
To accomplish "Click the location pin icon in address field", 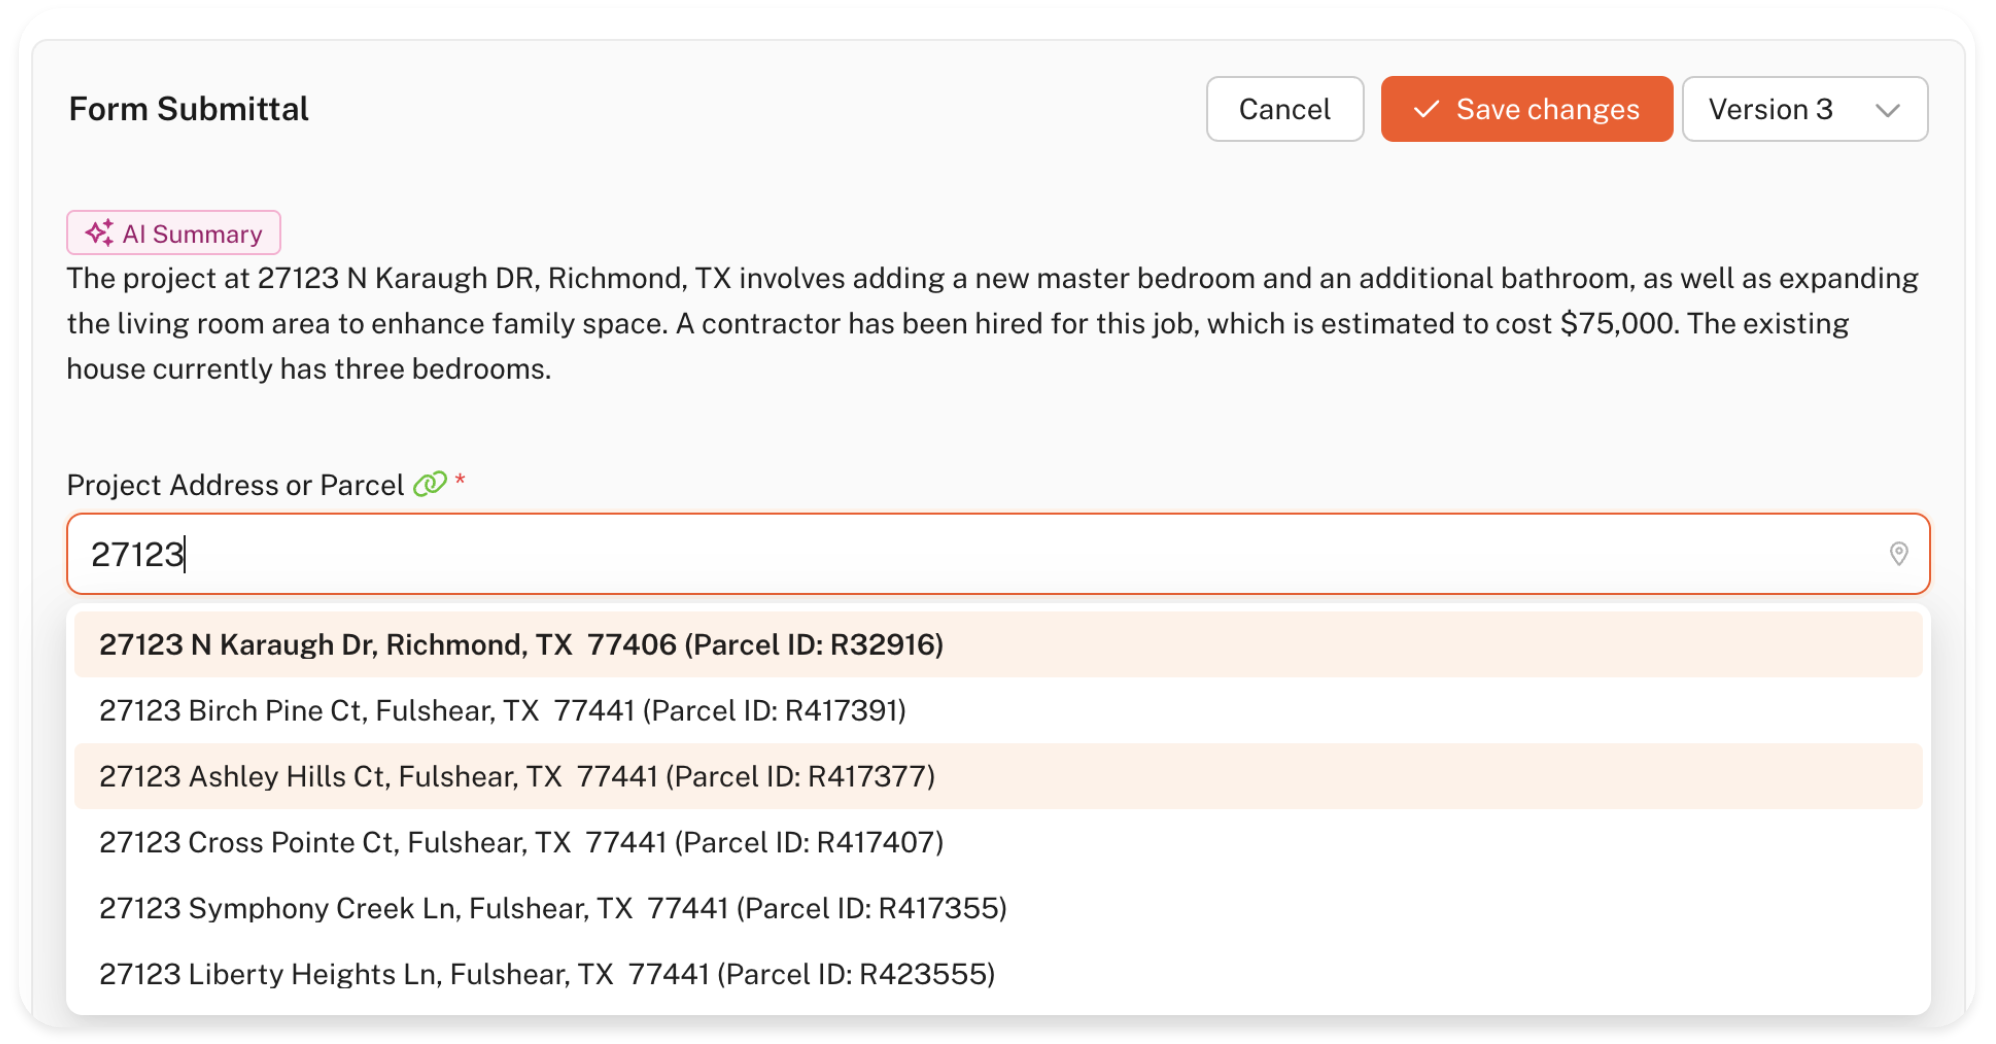I will [1898, 554].
